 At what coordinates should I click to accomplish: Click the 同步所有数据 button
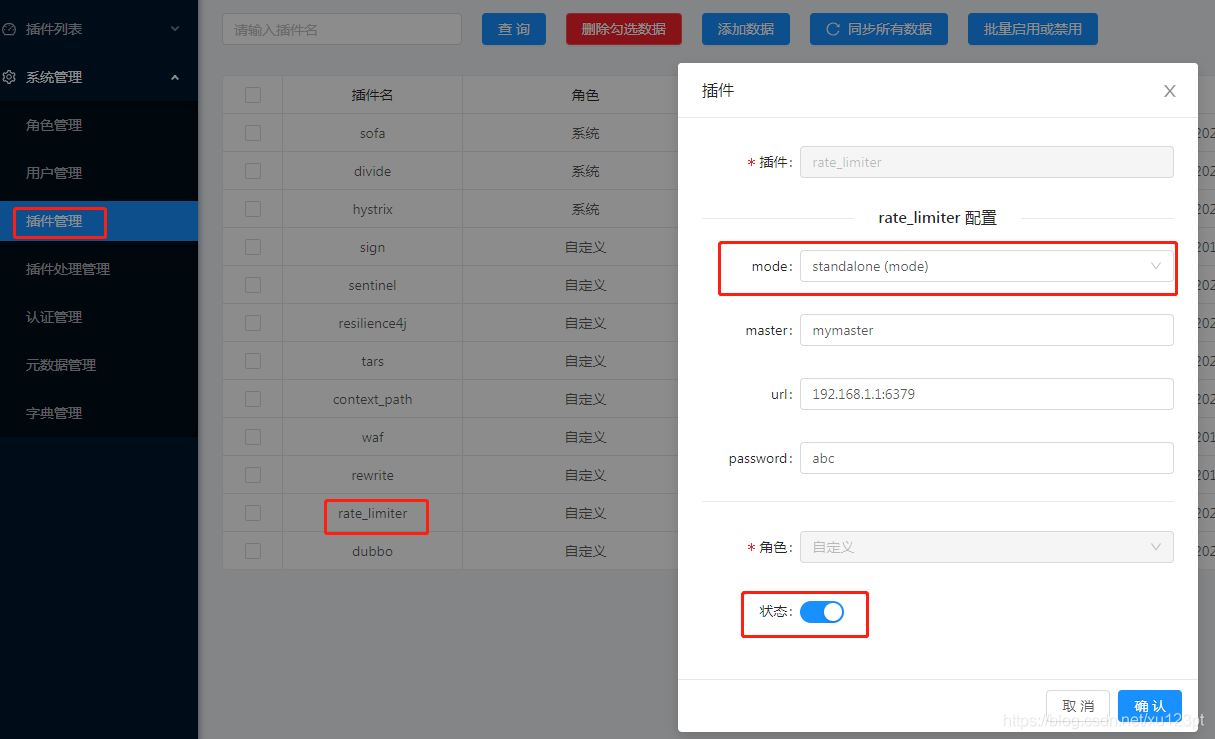(879, 29)
